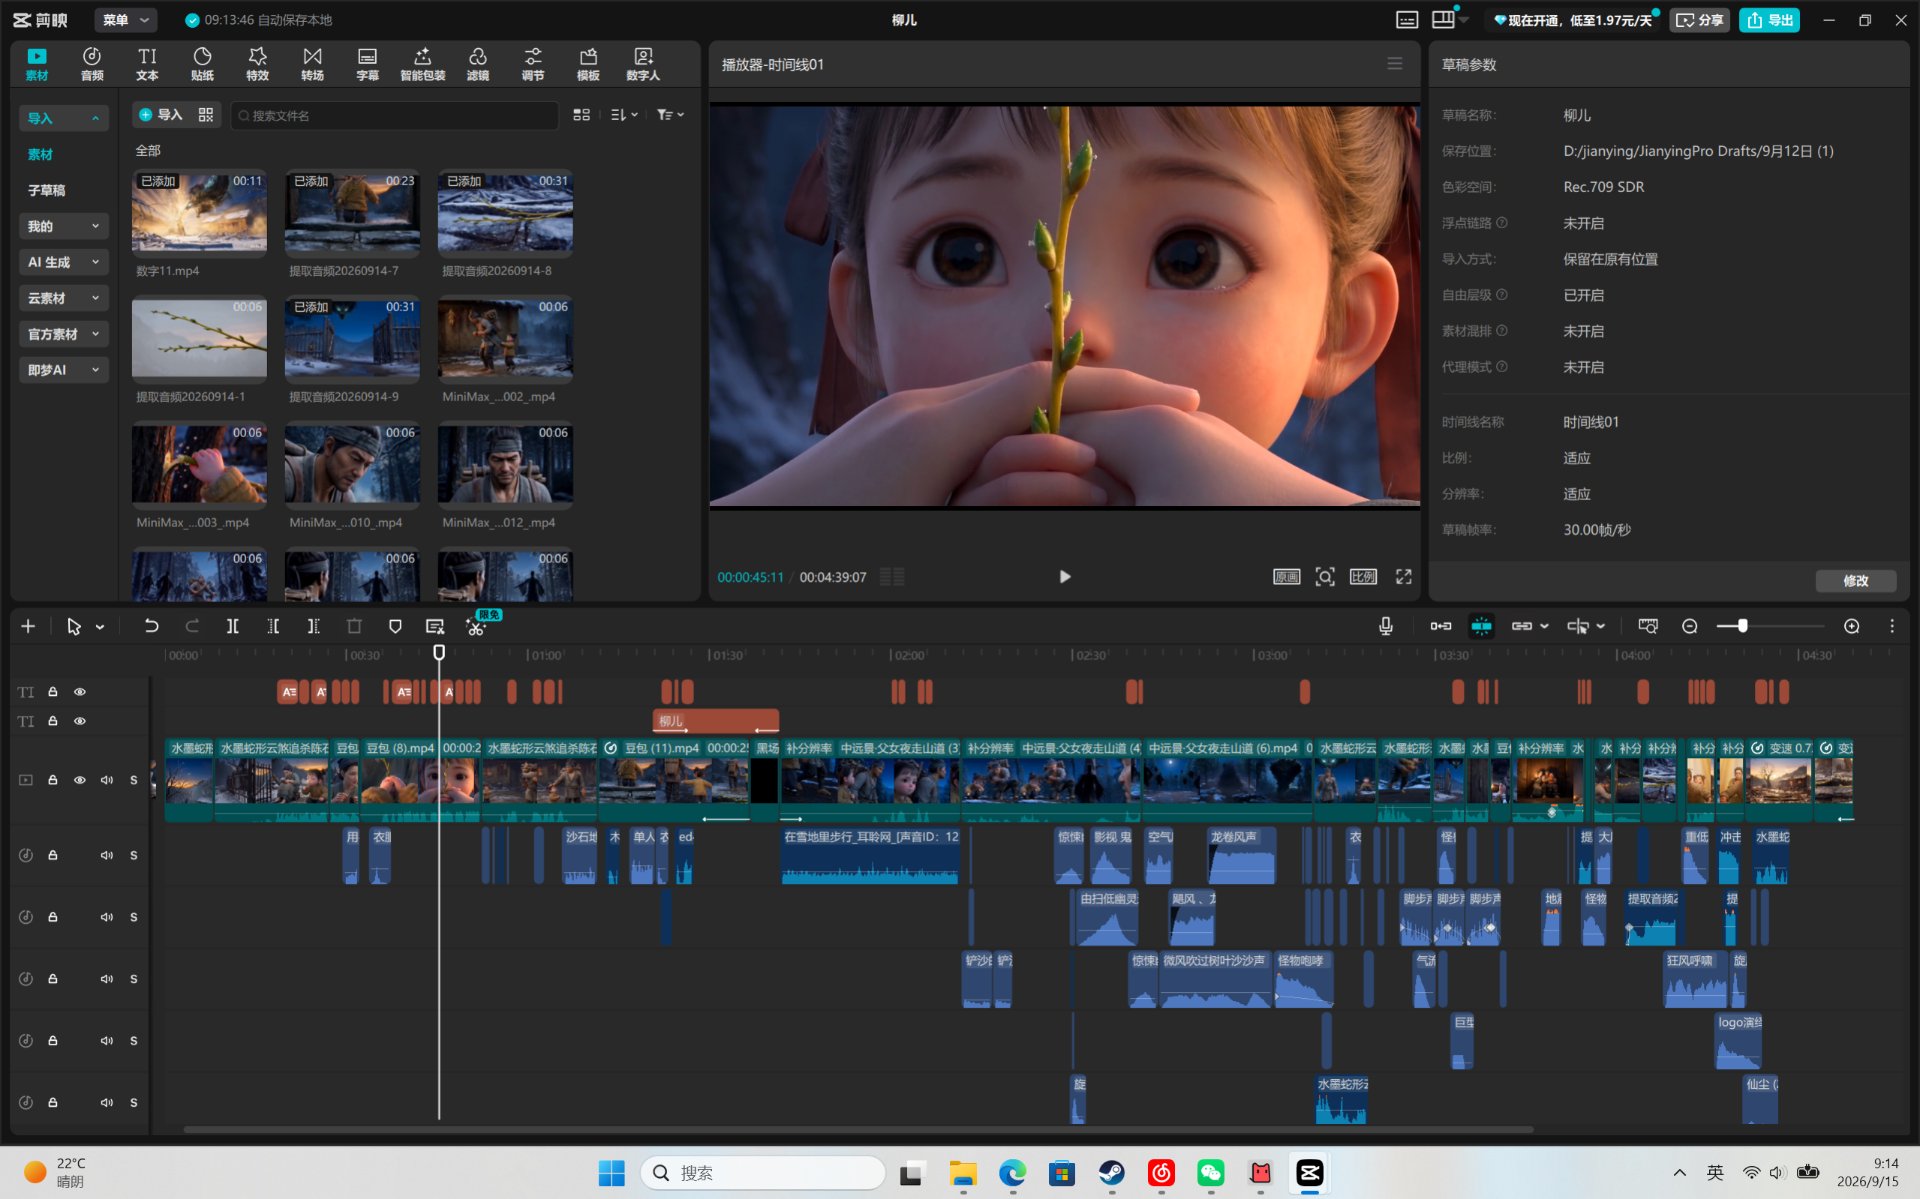Toggle the highlighted auto snap button
This screenshot has height=1199, width=1920.
pos(1481,626)
